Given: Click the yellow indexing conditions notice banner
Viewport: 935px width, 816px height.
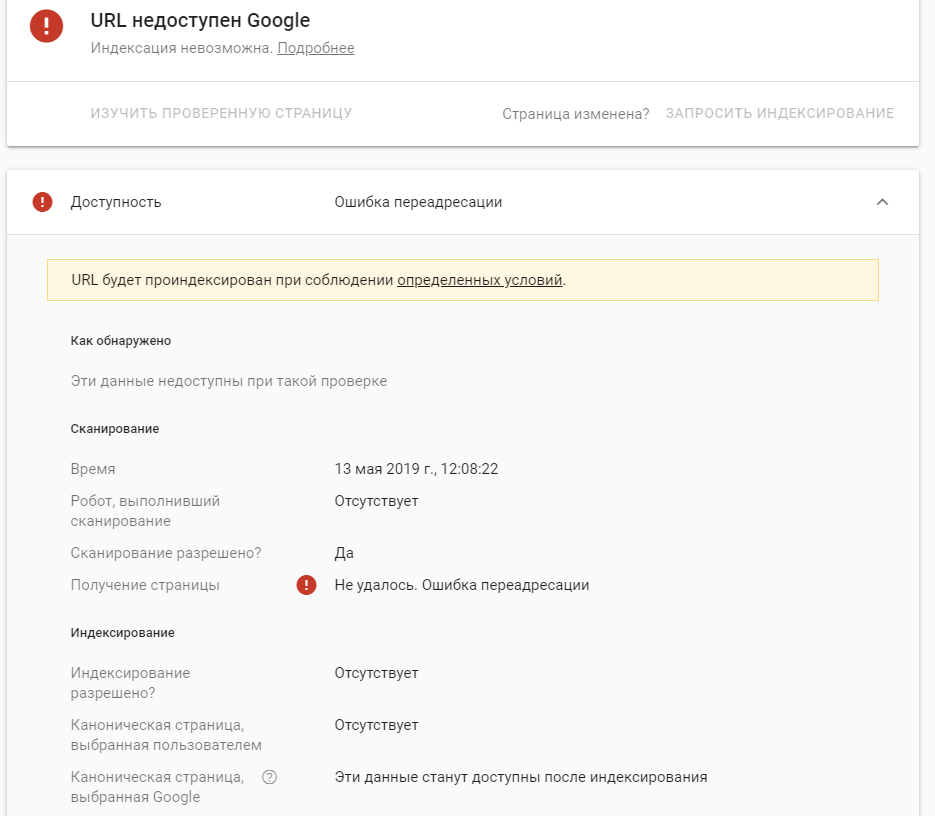Looking at the screenshot, I should click(x=700, y=280).
